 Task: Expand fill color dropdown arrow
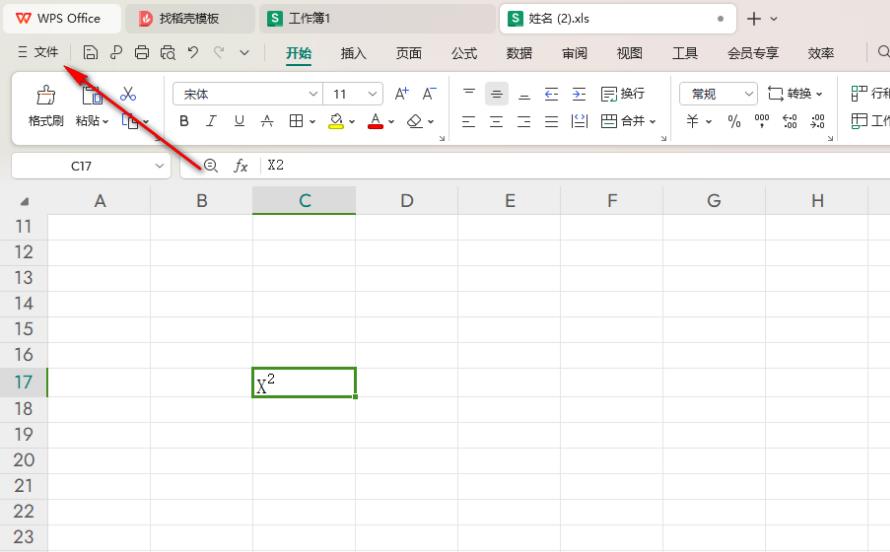pos(352,121)
